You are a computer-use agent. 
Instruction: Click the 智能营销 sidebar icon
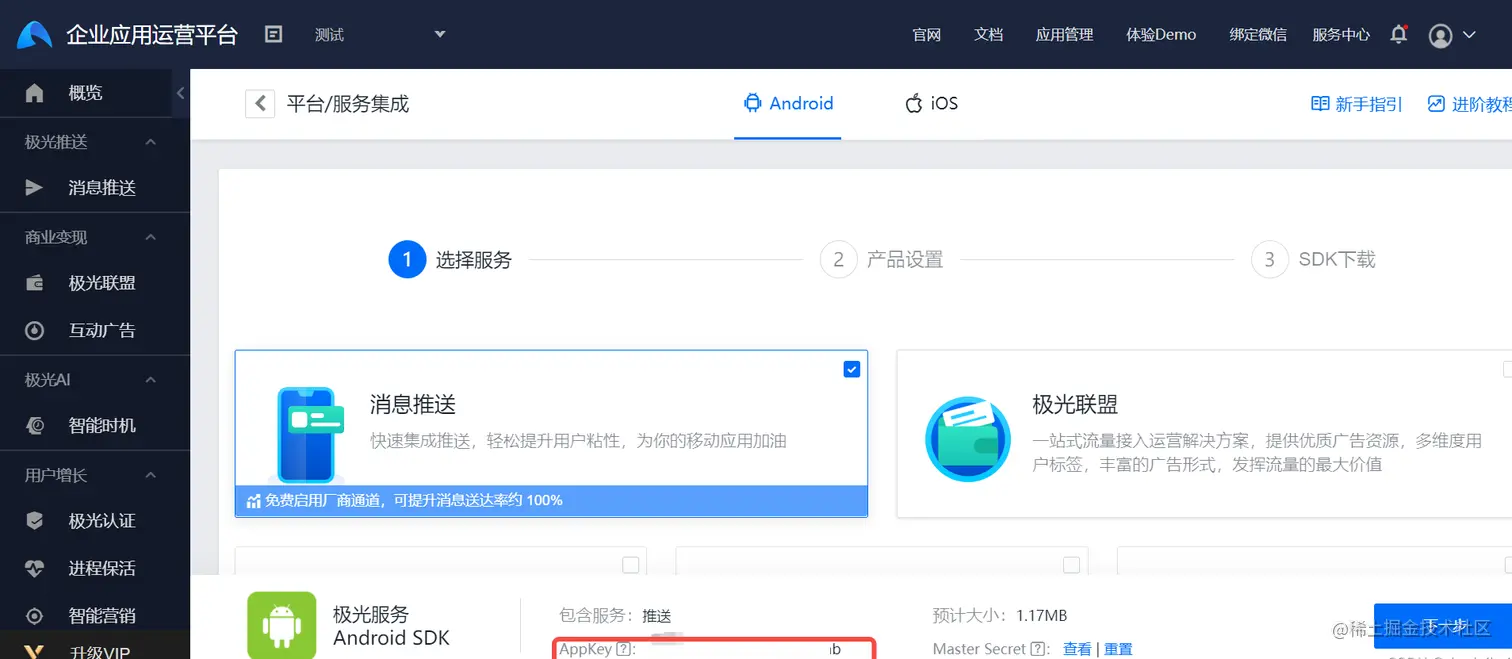click(34, 616)
